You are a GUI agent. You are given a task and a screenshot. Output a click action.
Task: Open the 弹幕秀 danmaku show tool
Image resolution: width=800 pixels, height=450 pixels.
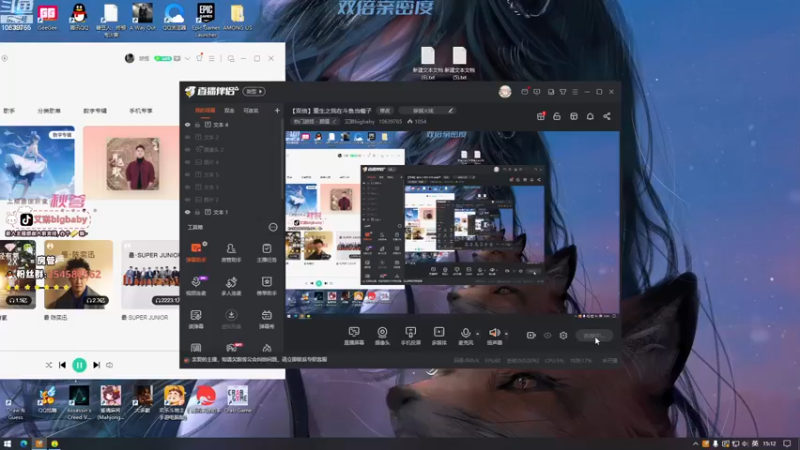click(266, 319)
